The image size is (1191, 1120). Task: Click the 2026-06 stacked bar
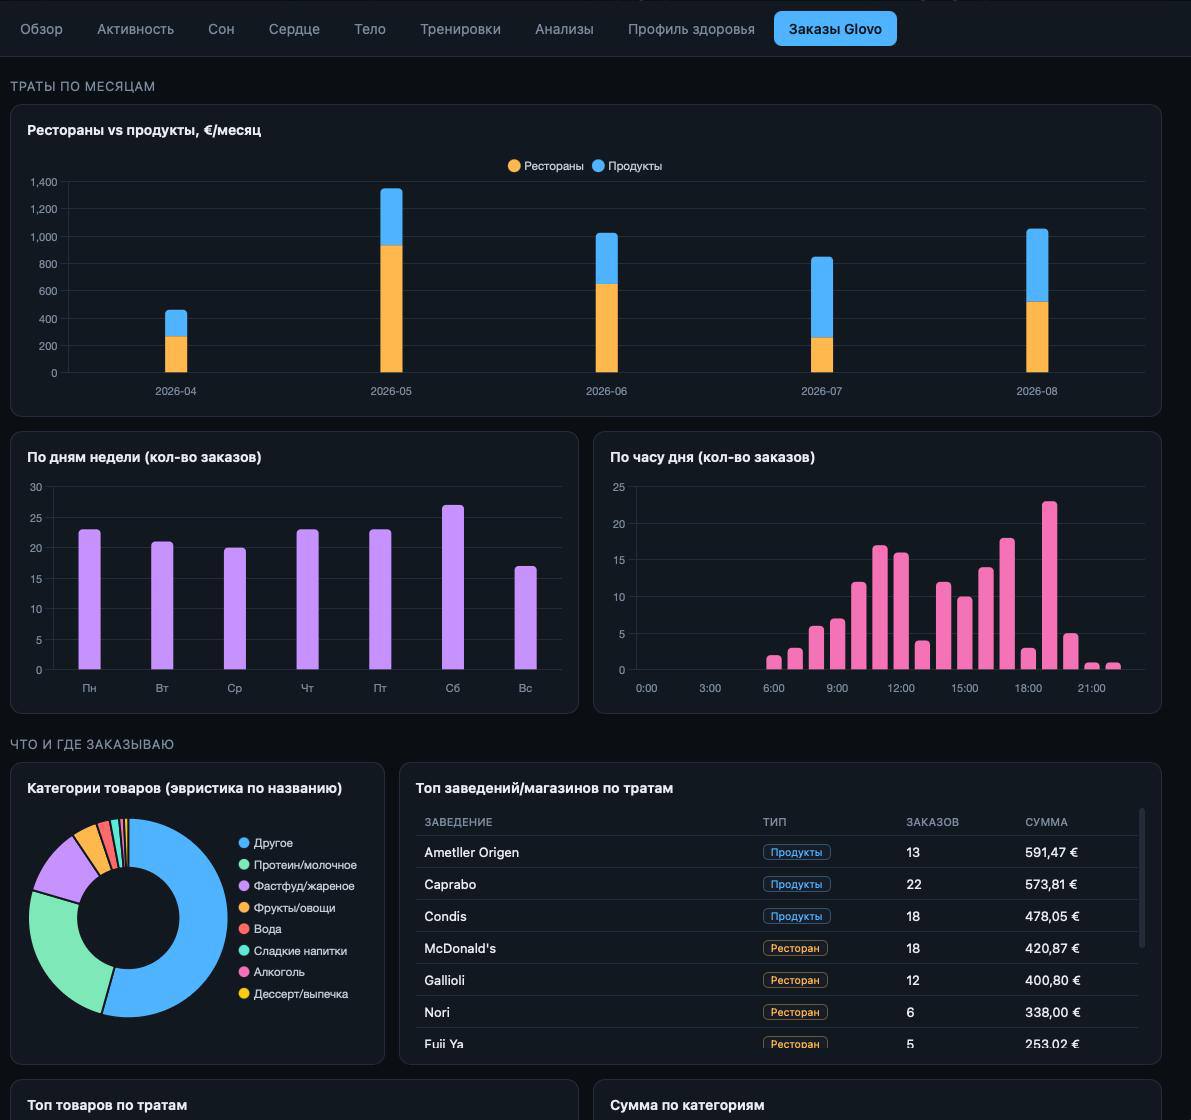[x=606, y=303]
